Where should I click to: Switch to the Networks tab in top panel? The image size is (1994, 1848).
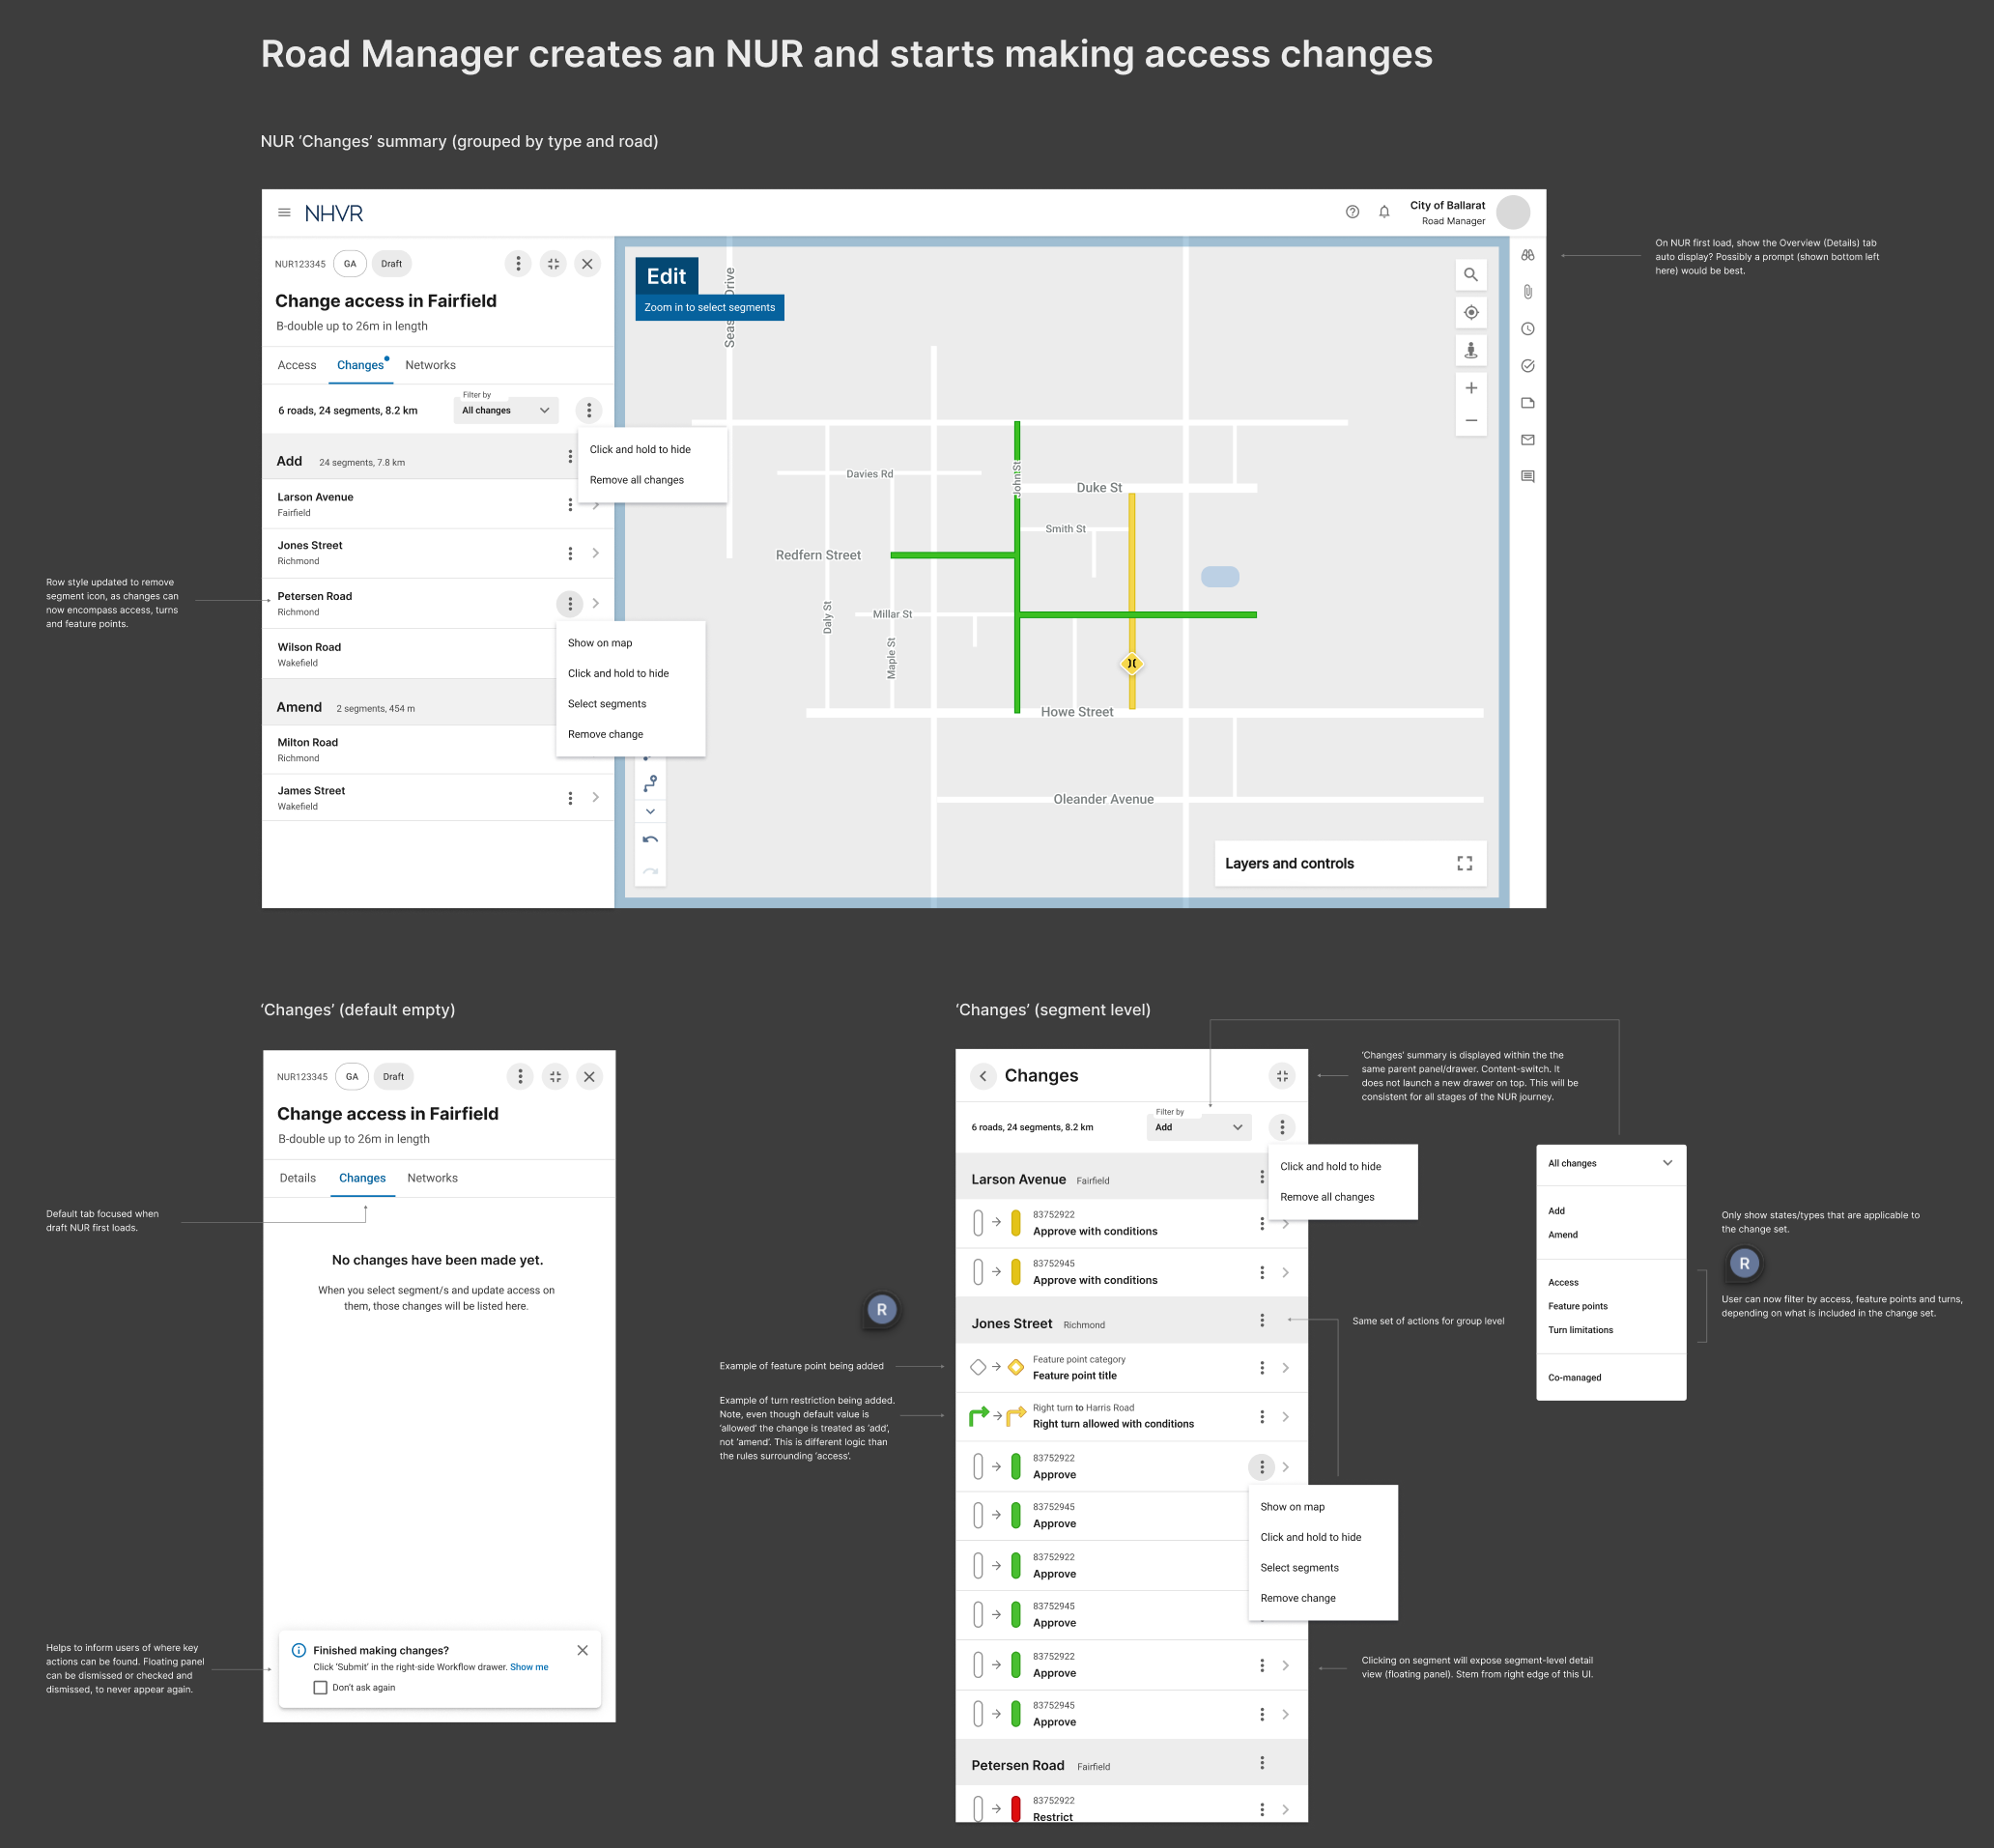(x=430, y=365)
